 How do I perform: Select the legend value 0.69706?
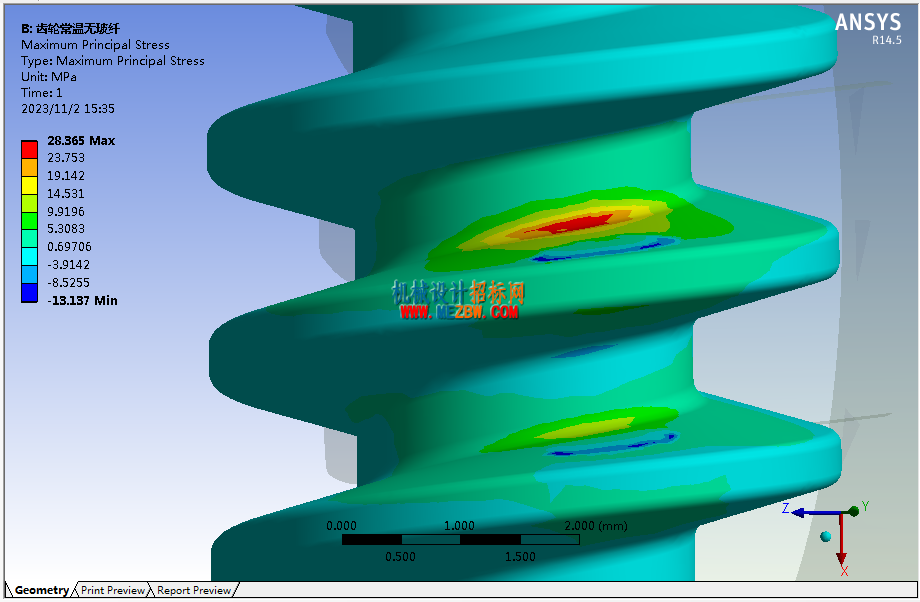69,246
